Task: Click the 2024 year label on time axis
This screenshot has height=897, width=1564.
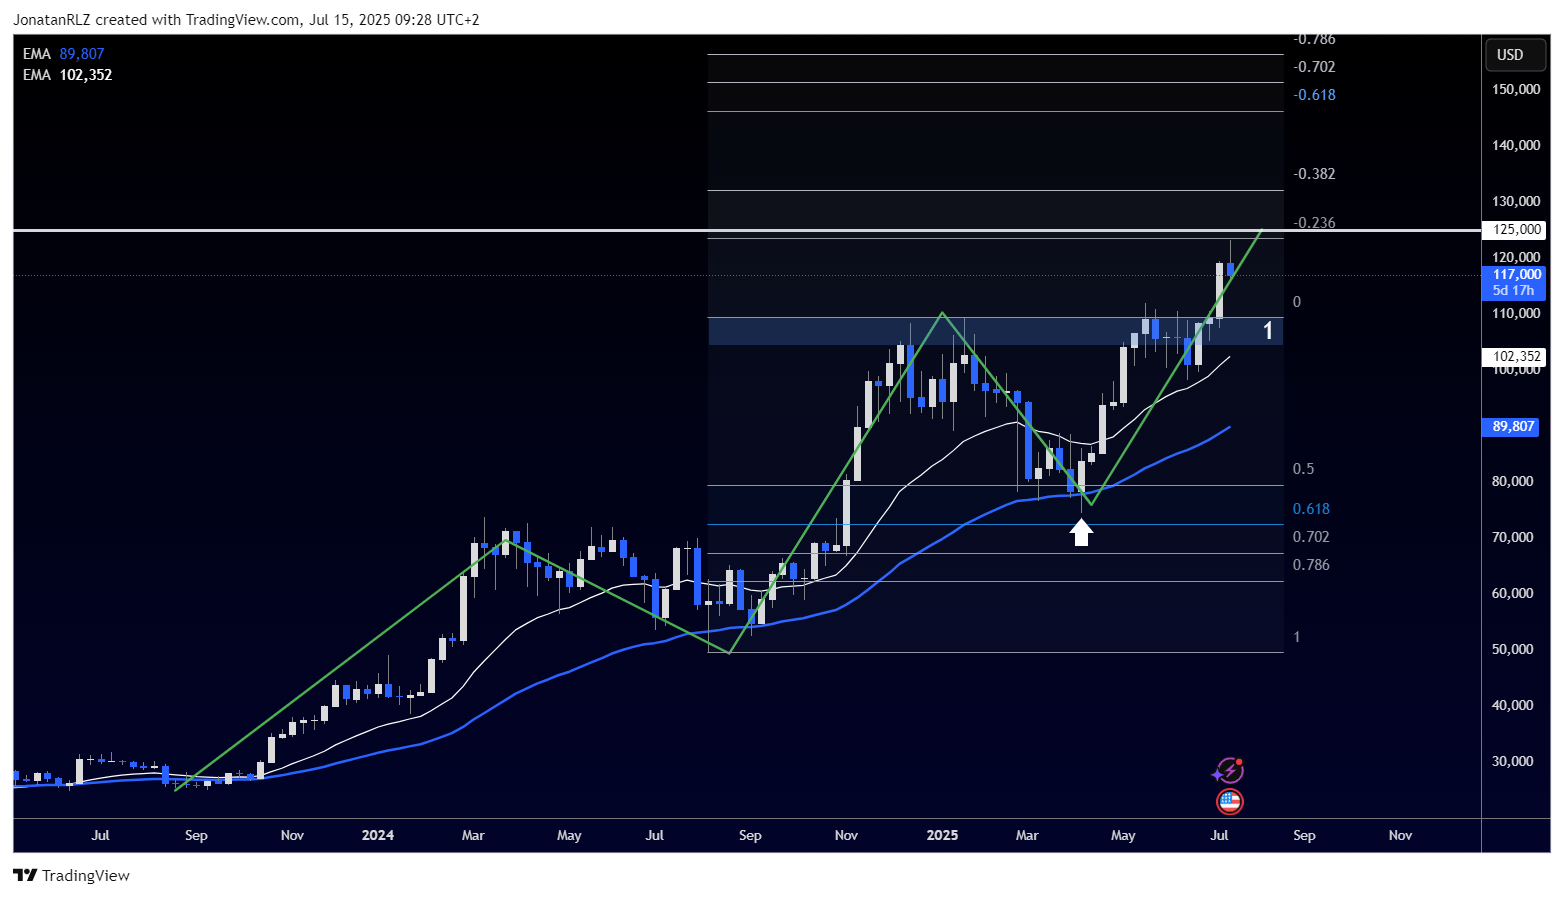Action: click(378, 835)
